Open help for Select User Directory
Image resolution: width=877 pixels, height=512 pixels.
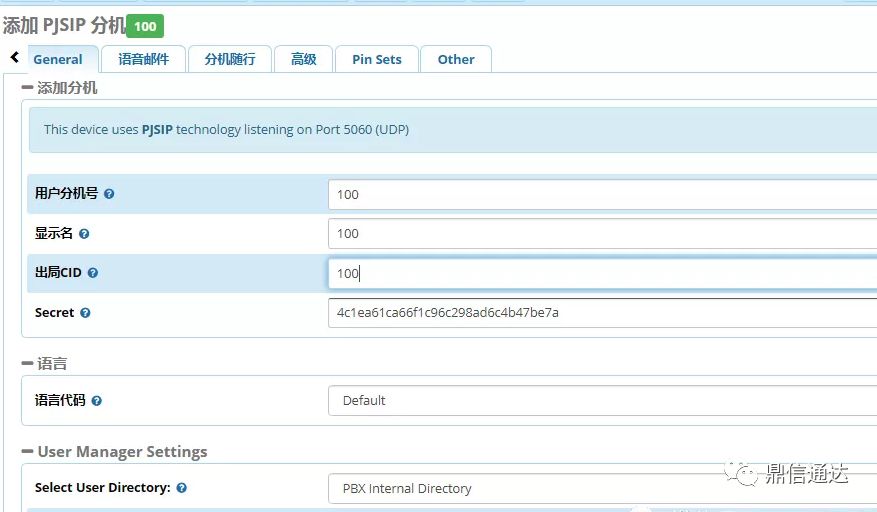click(181, 488)
